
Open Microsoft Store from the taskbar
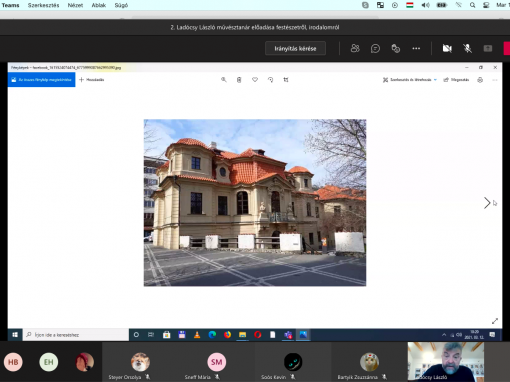[166, 335]
